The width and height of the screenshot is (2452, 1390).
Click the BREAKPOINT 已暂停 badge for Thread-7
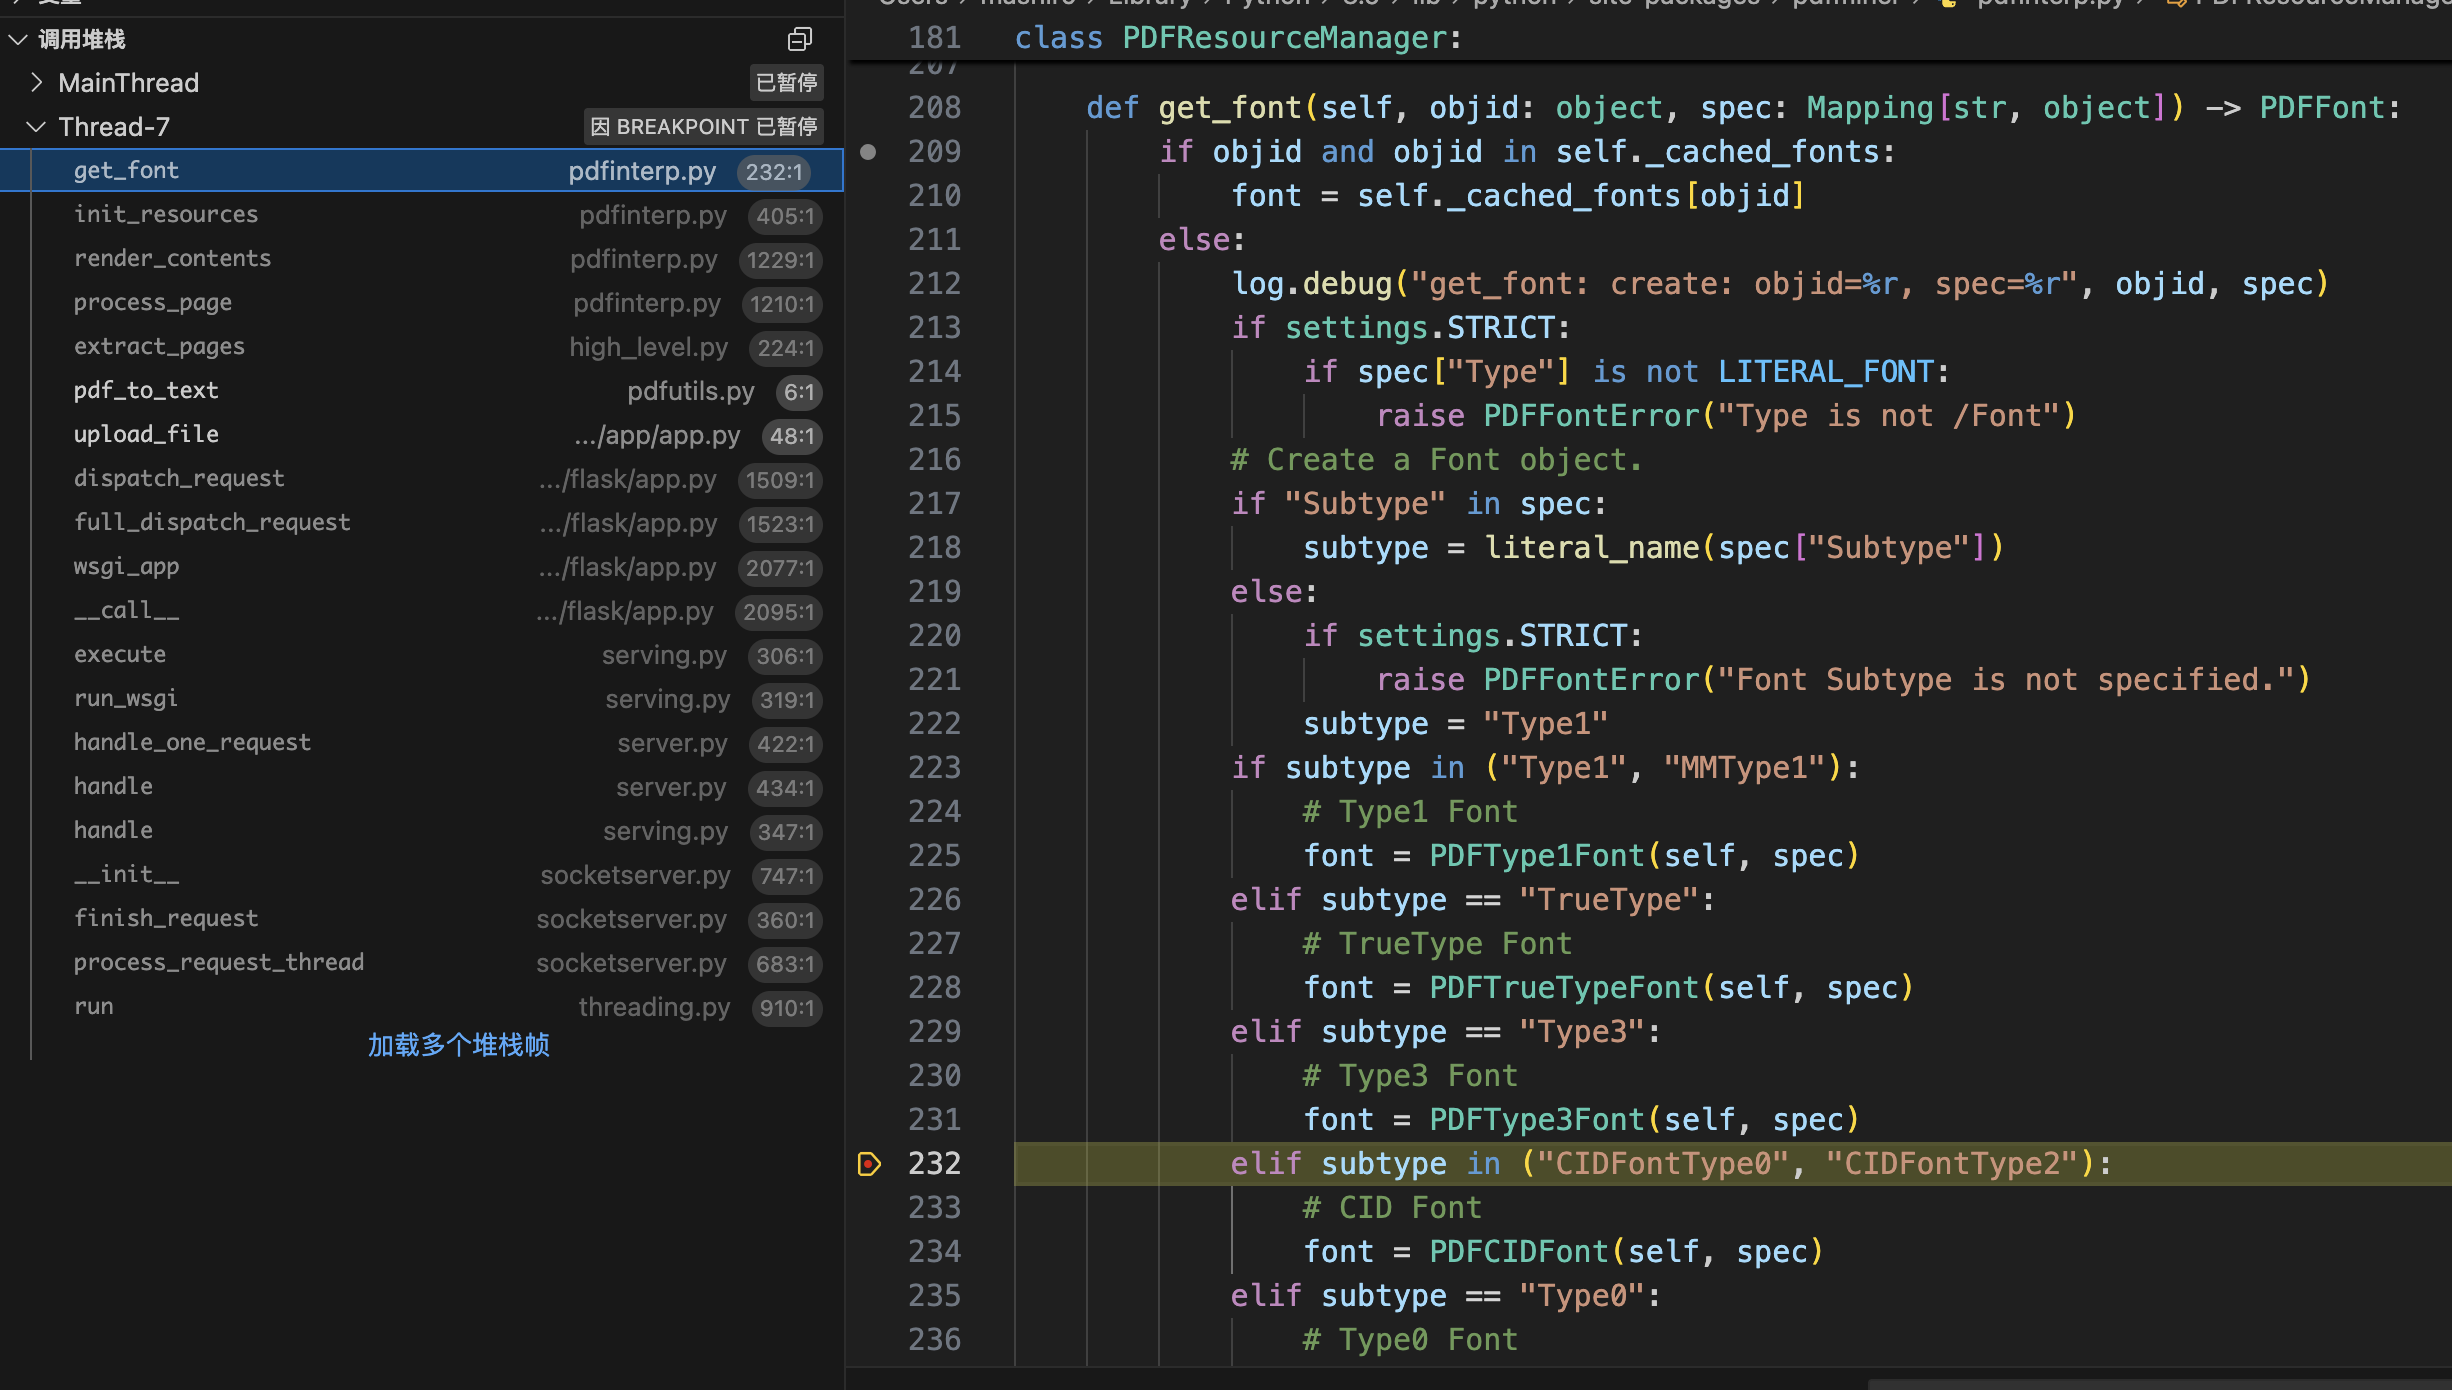point(703,126)
